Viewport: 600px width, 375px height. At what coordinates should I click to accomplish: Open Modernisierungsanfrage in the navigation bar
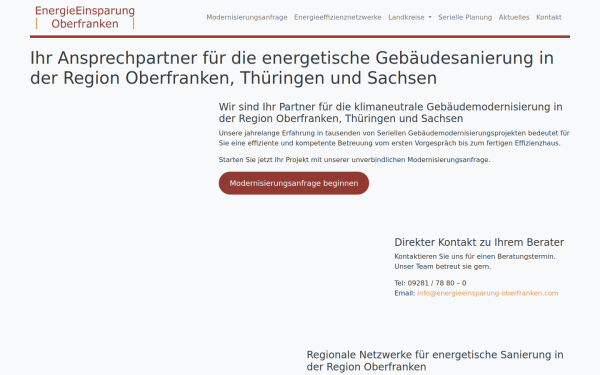(x=247, y=17)
